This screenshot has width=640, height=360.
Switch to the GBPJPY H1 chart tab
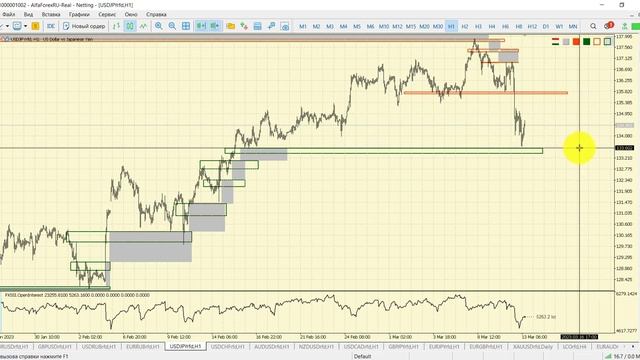click(404, 347)
